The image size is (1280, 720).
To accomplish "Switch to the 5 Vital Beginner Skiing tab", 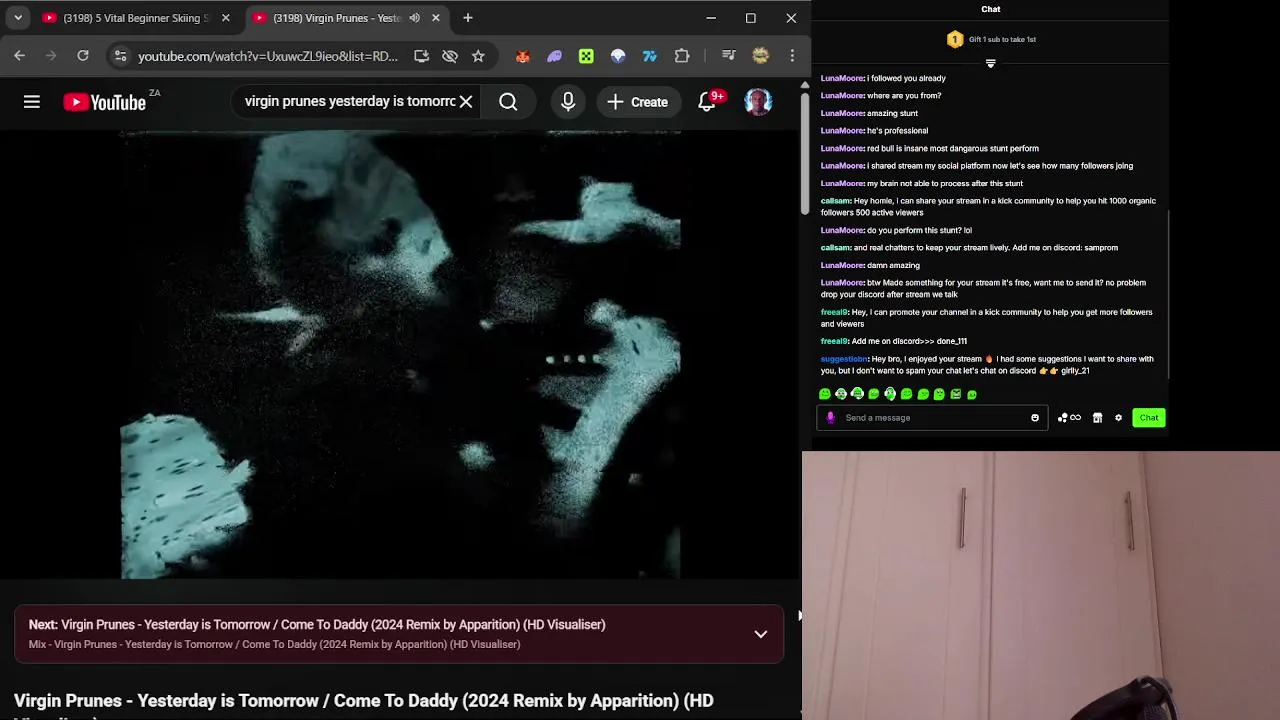I will point(136,18).
